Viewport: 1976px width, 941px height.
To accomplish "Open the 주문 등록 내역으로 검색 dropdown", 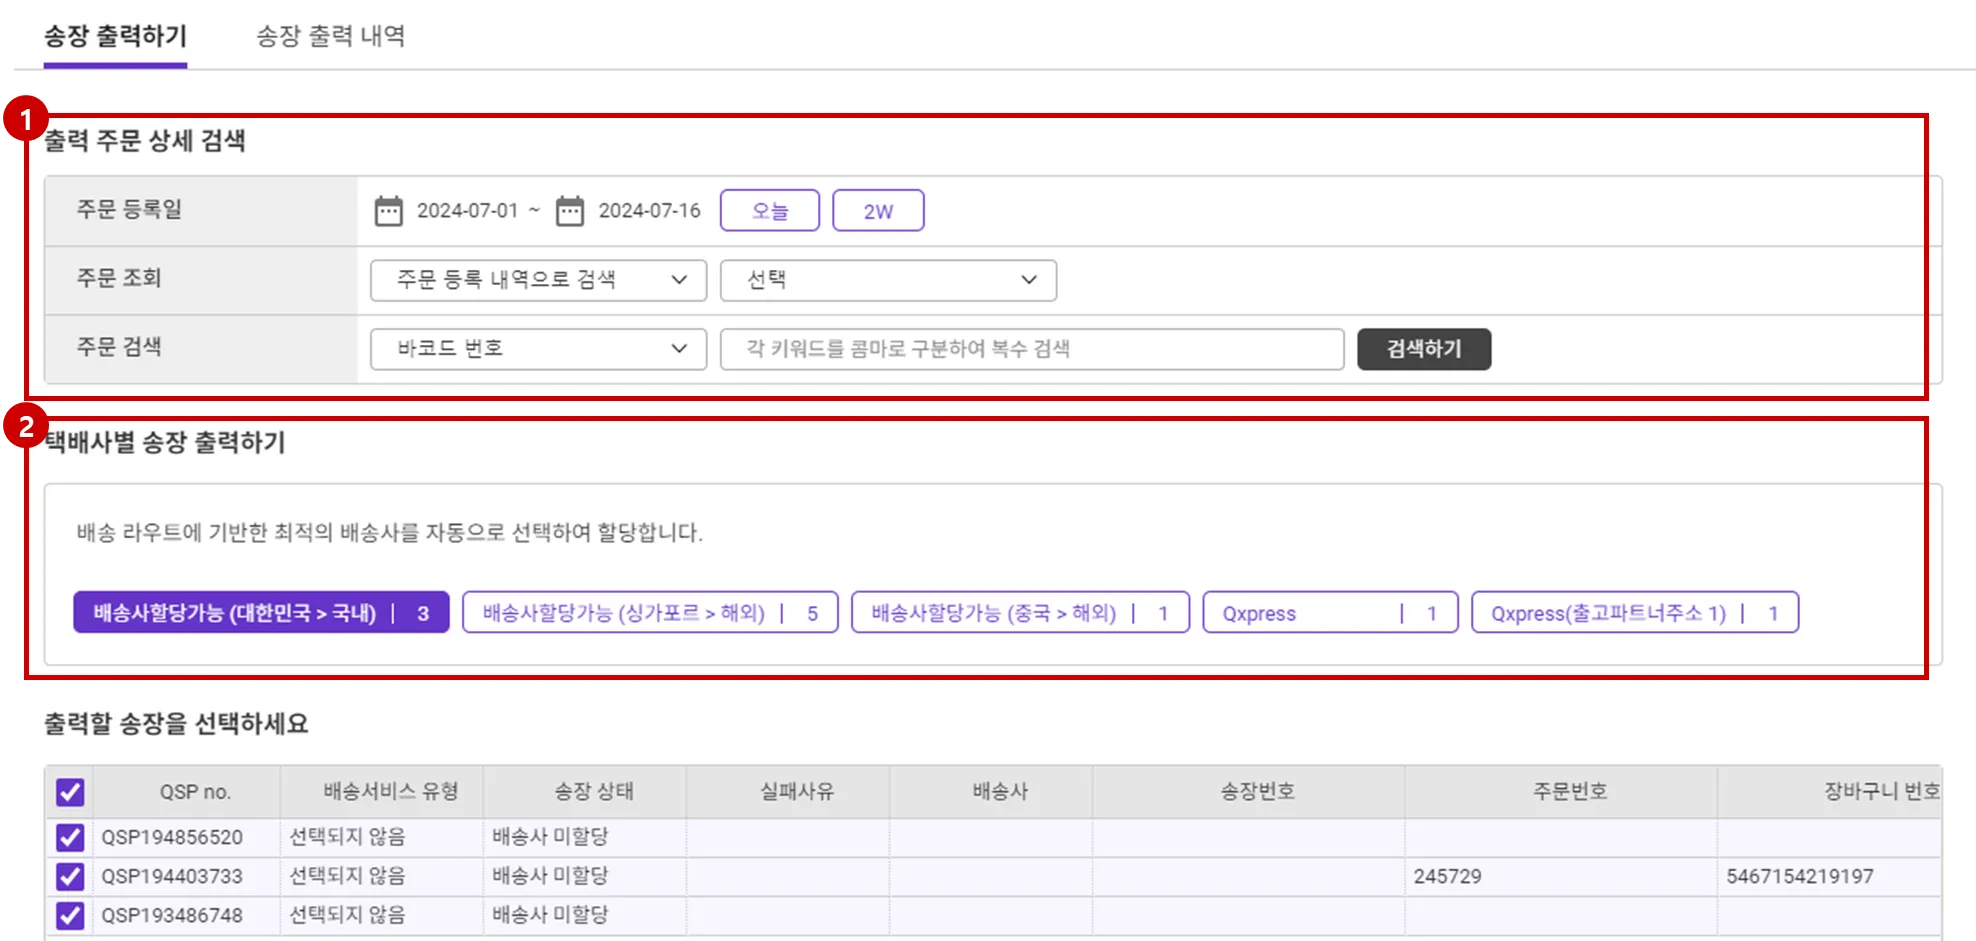I will [538, 280].
